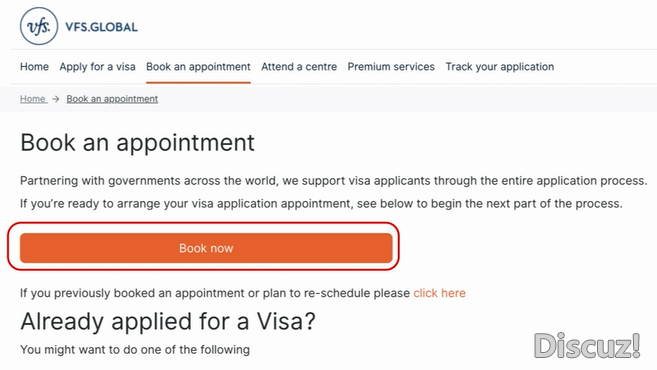Select the Book an appointment navigation tab
The height and width of the screenshot is (370, 657).
[198, 67]
